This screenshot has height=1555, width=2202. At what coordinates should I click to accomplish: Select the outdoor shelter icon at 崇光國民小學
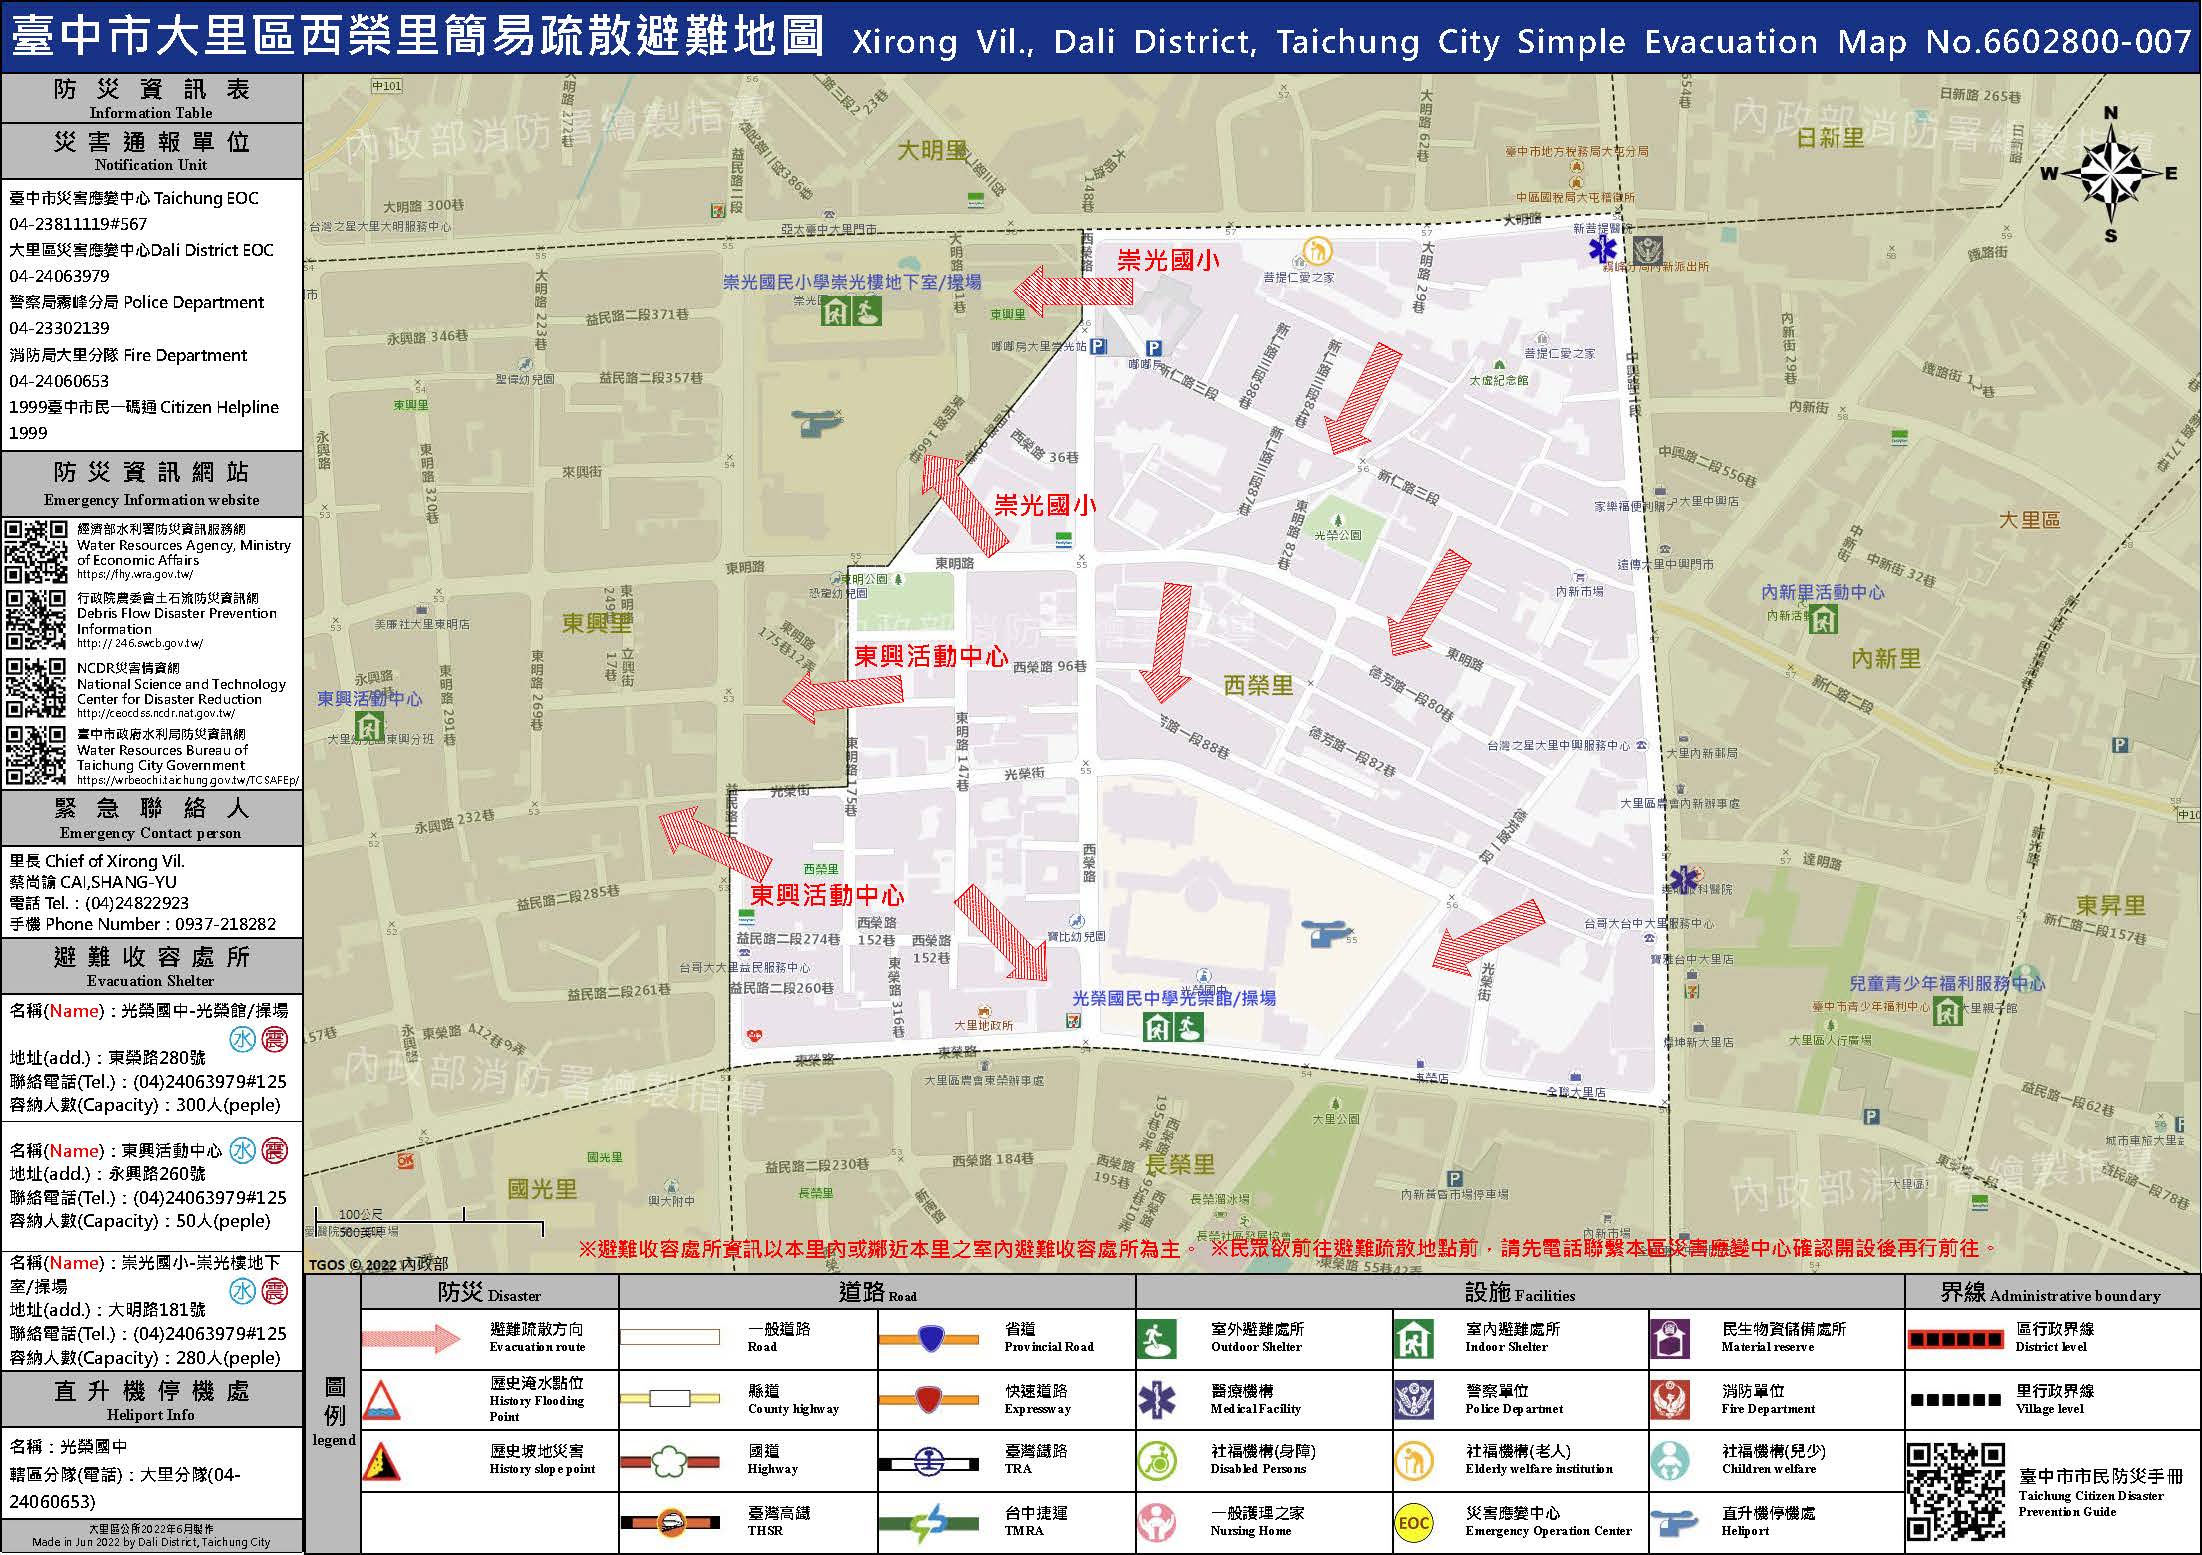point(867,311)
